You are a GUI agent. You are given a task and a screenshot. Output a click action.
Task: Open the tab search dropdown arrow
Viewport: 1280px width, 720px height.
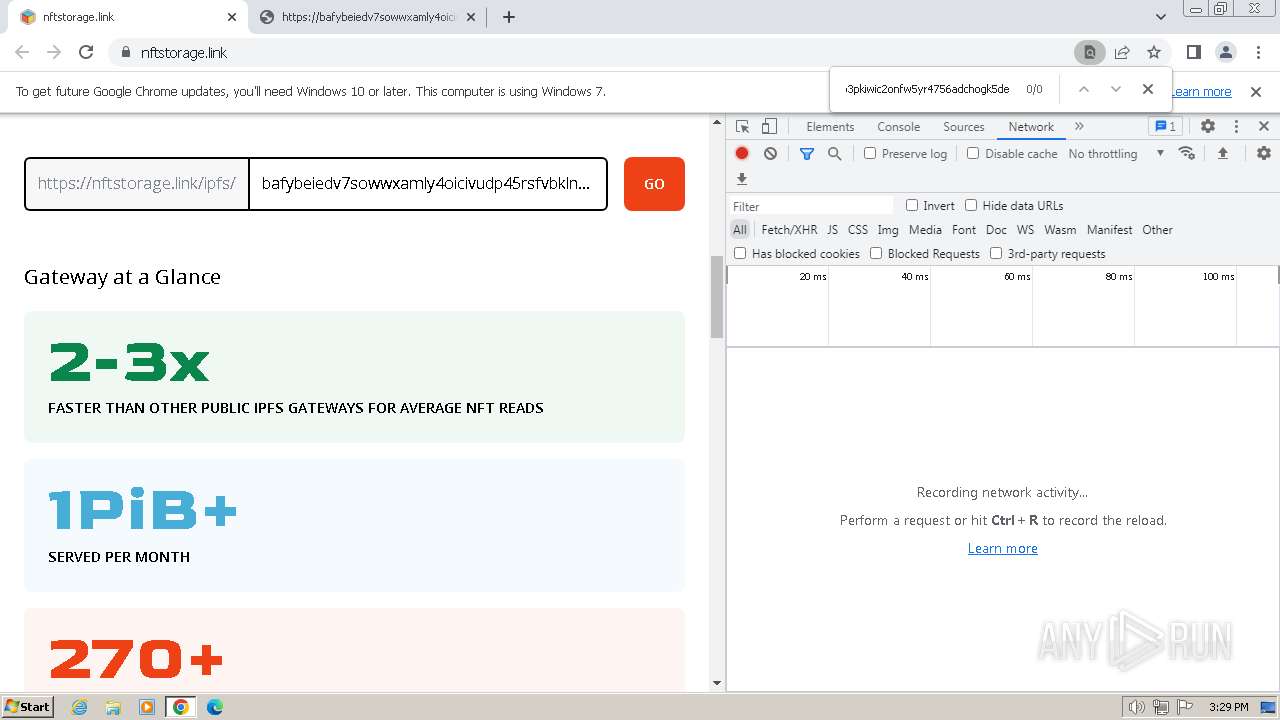1161,17
